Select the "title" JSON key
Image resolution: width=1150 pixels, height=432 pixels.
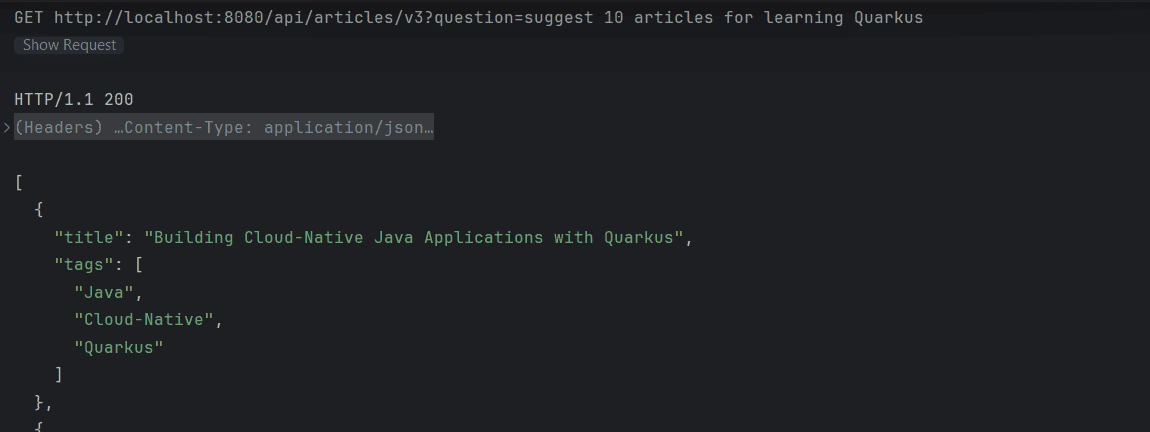click(84, 238)
